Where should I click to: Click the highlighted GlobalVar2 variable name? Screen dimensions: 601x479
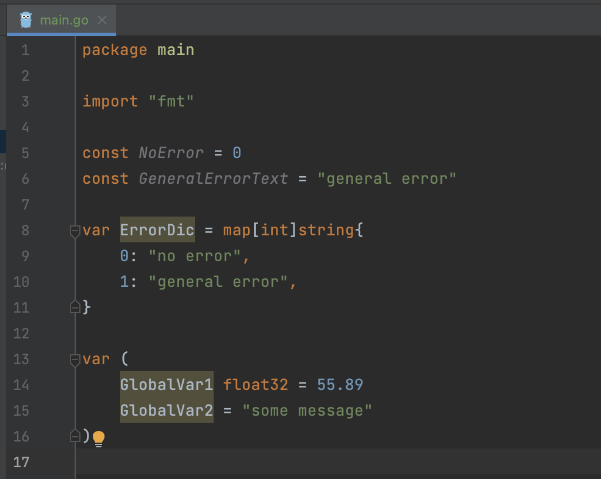[166, 411]
